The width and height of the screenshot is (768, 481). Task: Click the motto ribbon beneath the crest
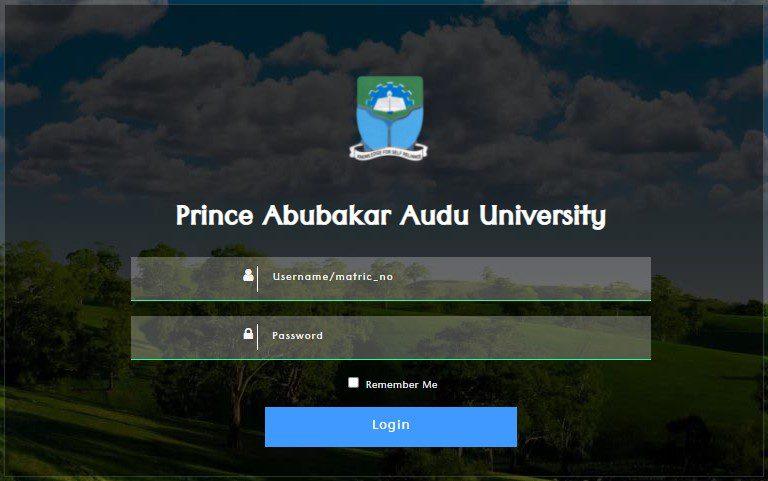tap(389, 153)
